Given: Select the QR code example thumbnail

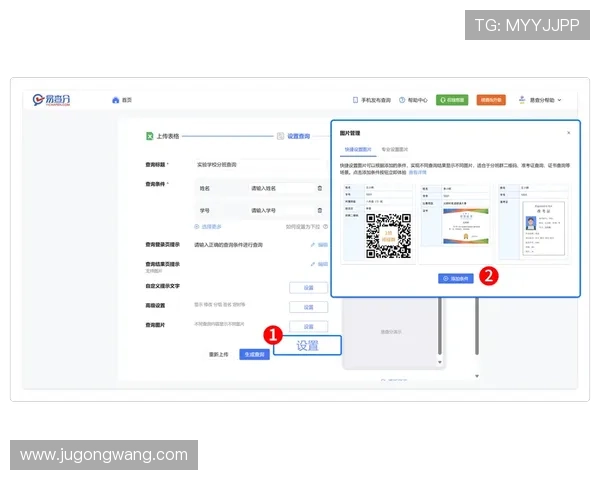Looking at the screenshot, I should 378,224.
